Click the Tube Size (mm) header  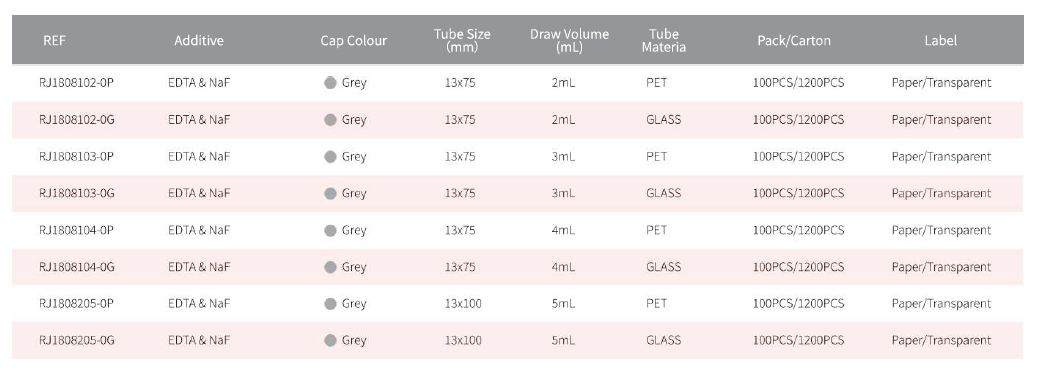(462, 40)
